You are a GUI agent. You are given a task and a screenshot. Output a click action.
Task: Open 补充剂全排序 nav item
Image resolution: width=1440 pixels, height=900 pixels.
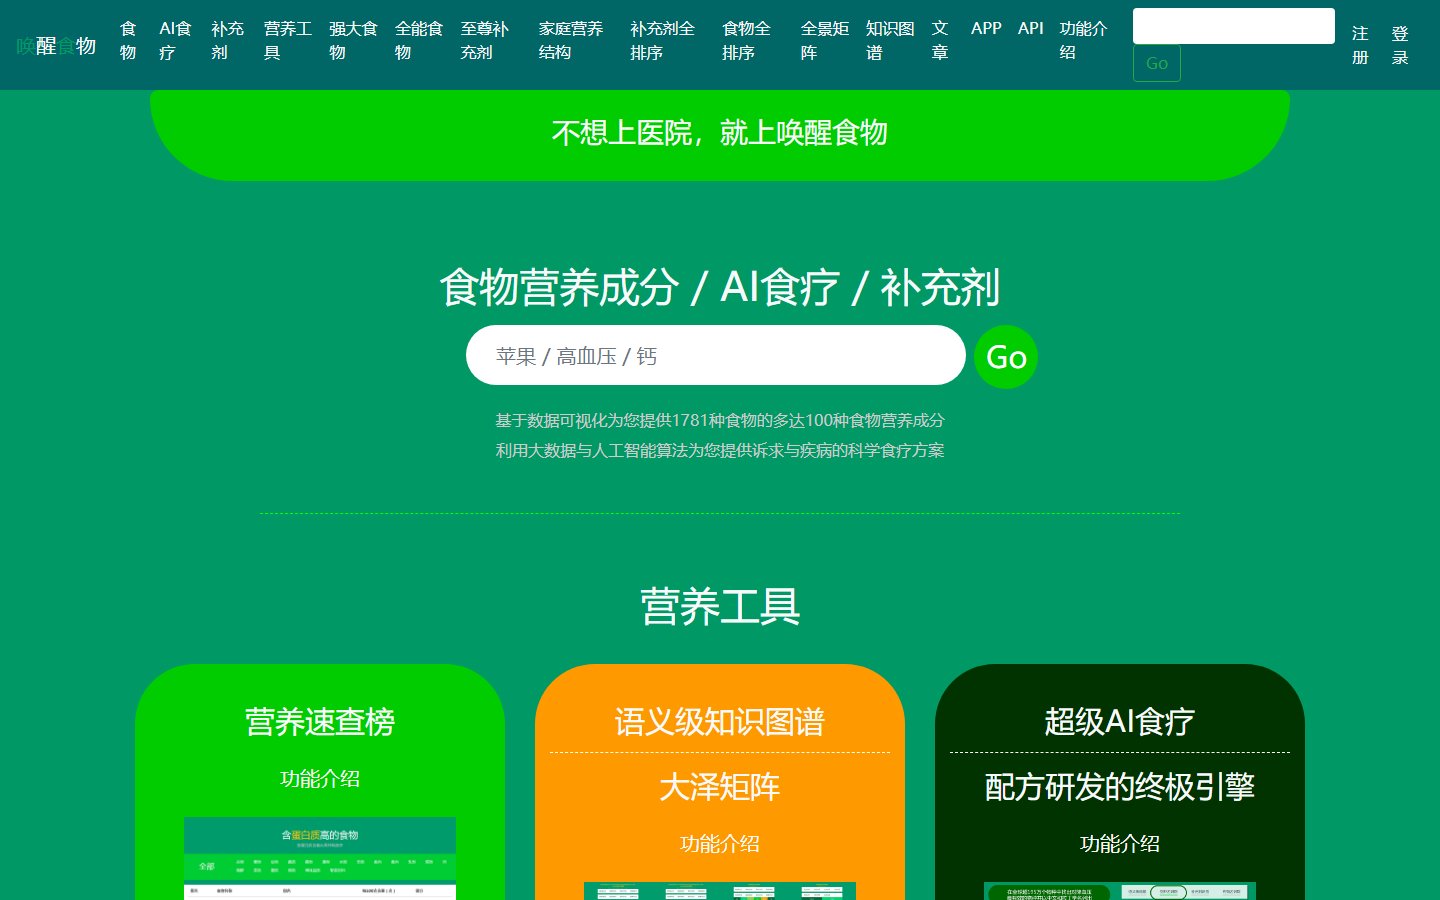pyautogui.click(x=662, y=41)
